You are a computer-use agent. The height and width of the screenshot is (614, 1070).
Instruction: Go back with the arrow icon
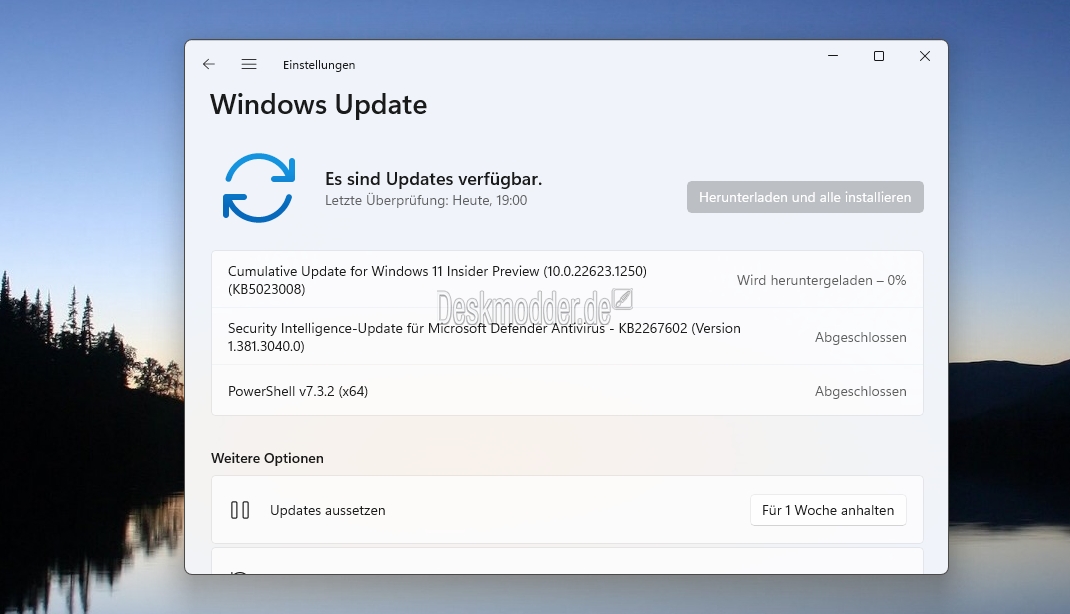click(209, 64)
